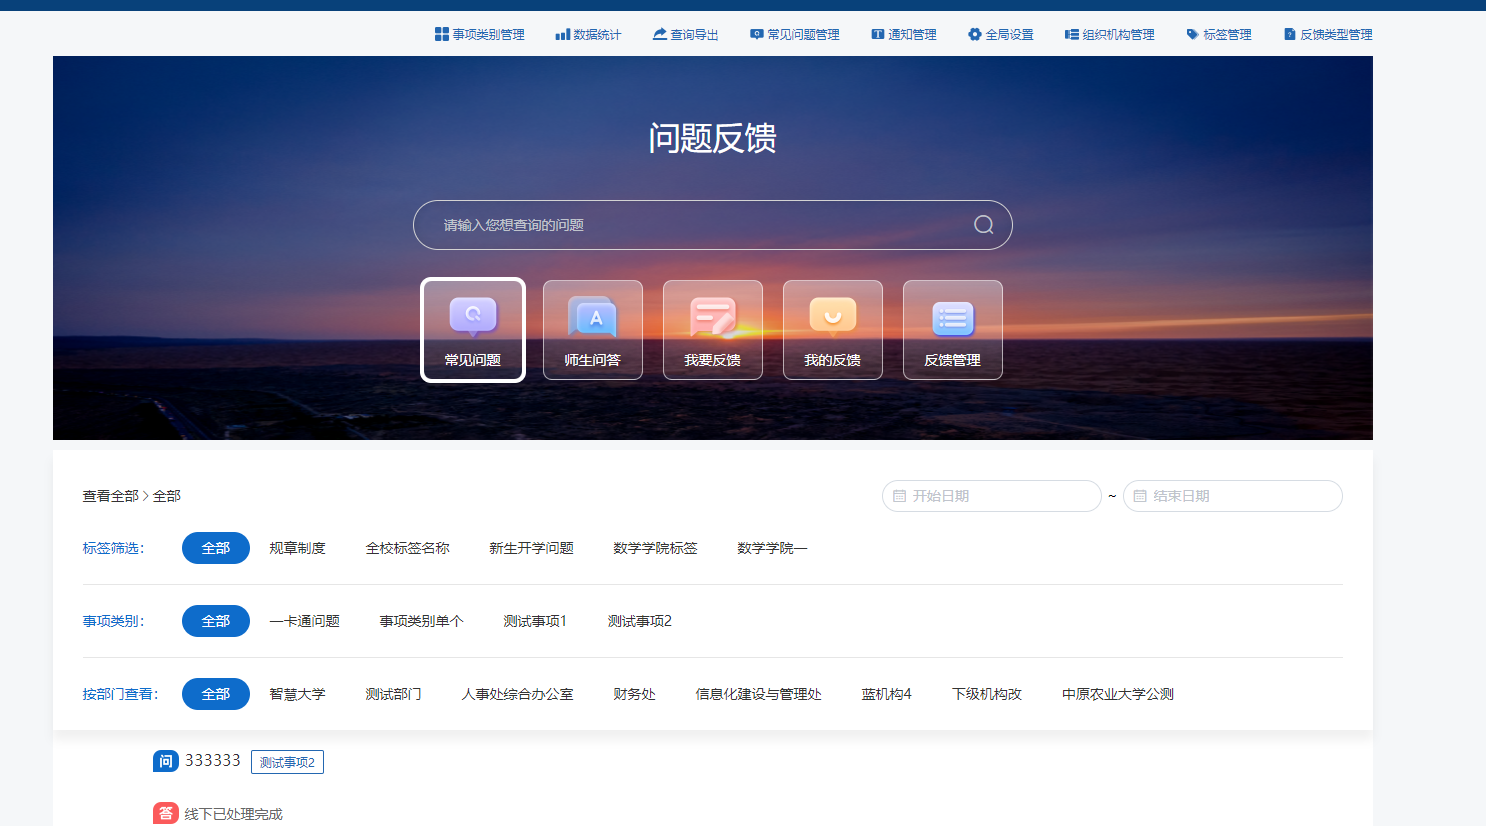Select 全部 in 标签筛选 row
Screen dimensions: 1486x826
[216, 548]
